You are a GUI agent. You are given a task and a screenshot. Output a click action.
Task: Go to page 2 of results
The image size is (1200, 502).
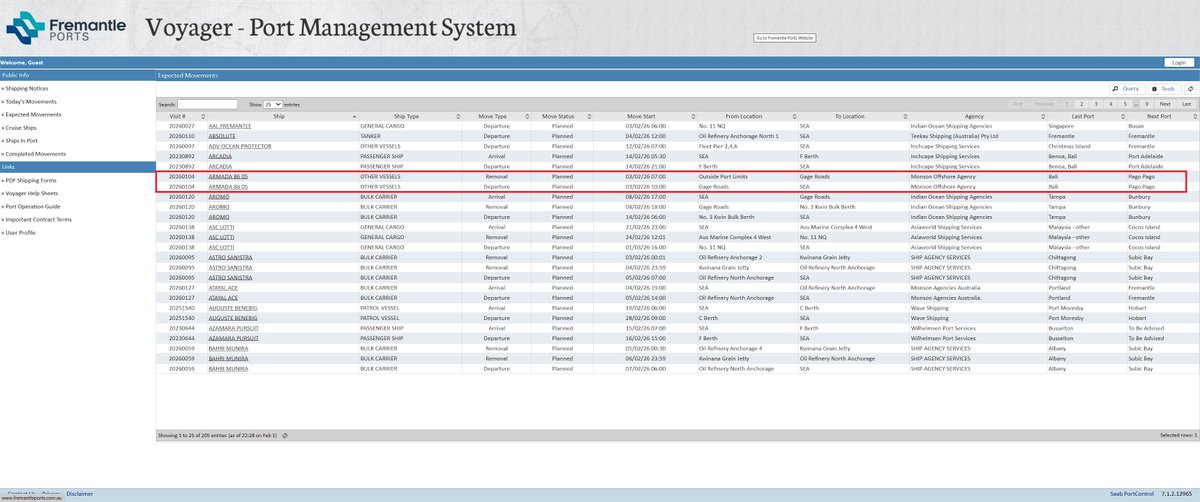click(1081, 104)
